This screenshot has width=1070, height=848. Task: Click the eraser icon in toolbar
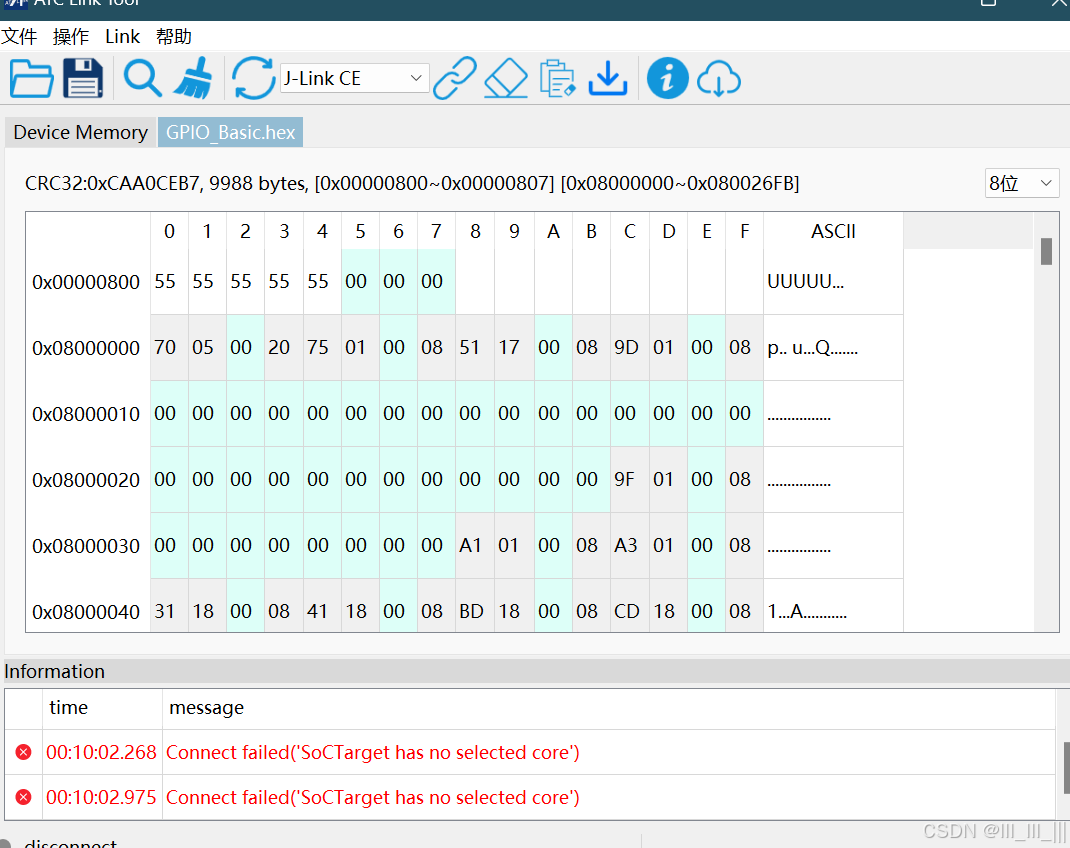click(506, 78)
